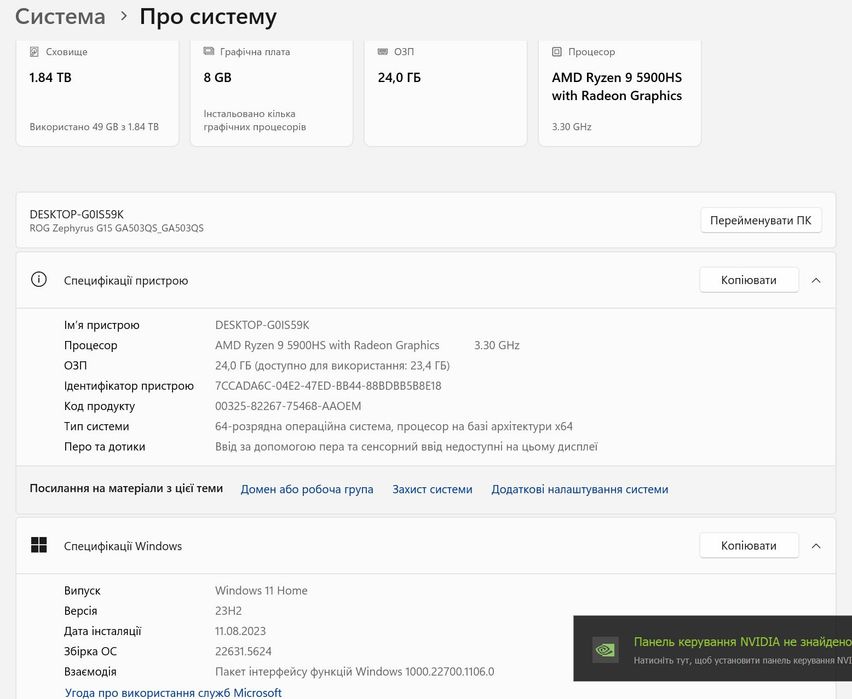852x699 pixels.
Task: Click the storage icon in Сховище card
Action: pyautogui.click(x=35, y=51)
